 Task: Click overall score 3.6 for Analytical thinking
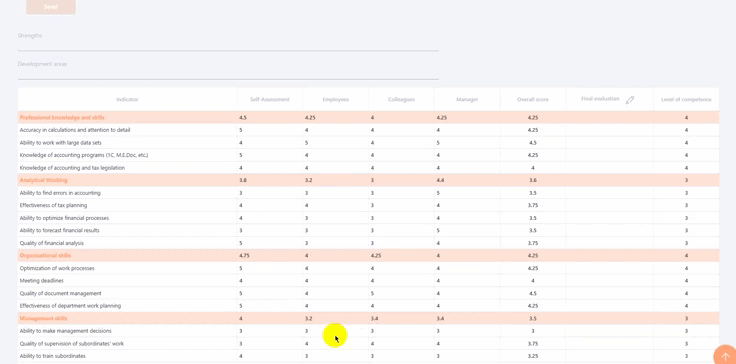(533, 180)
